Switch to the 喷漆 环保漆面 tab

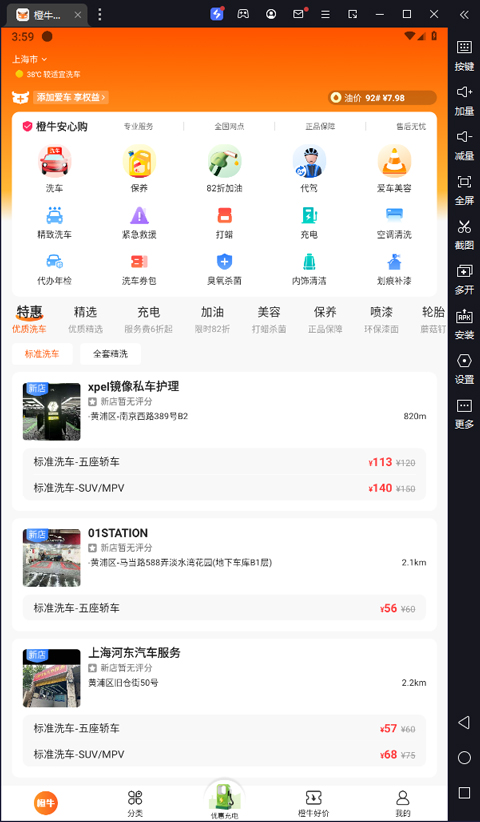pos(381,320)
